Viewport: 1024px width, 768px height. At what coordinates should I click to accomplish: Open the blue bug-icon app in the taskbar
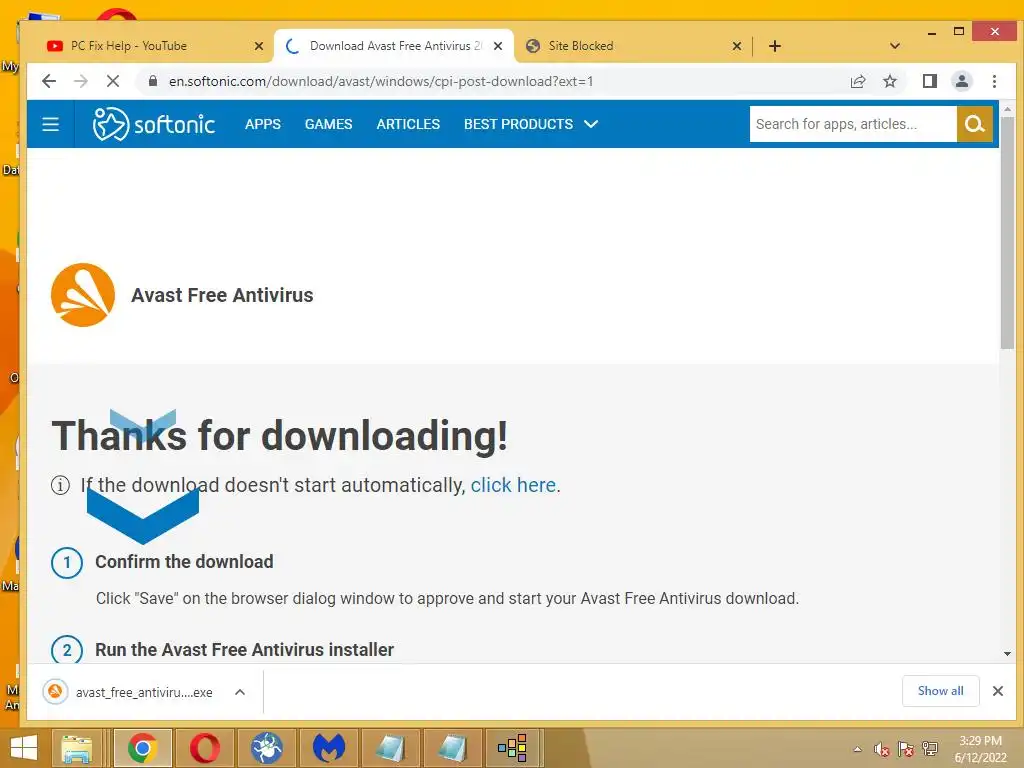click(266, 748)
